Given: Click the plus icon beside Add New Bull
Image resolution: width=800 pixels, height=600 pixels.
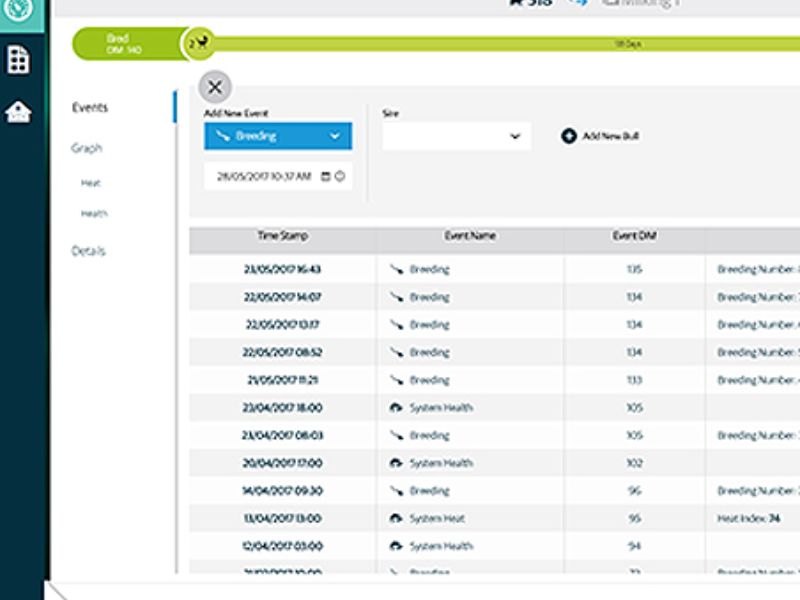Looking at the screenshot, I should pyautogui.click(x=569, y=136).
